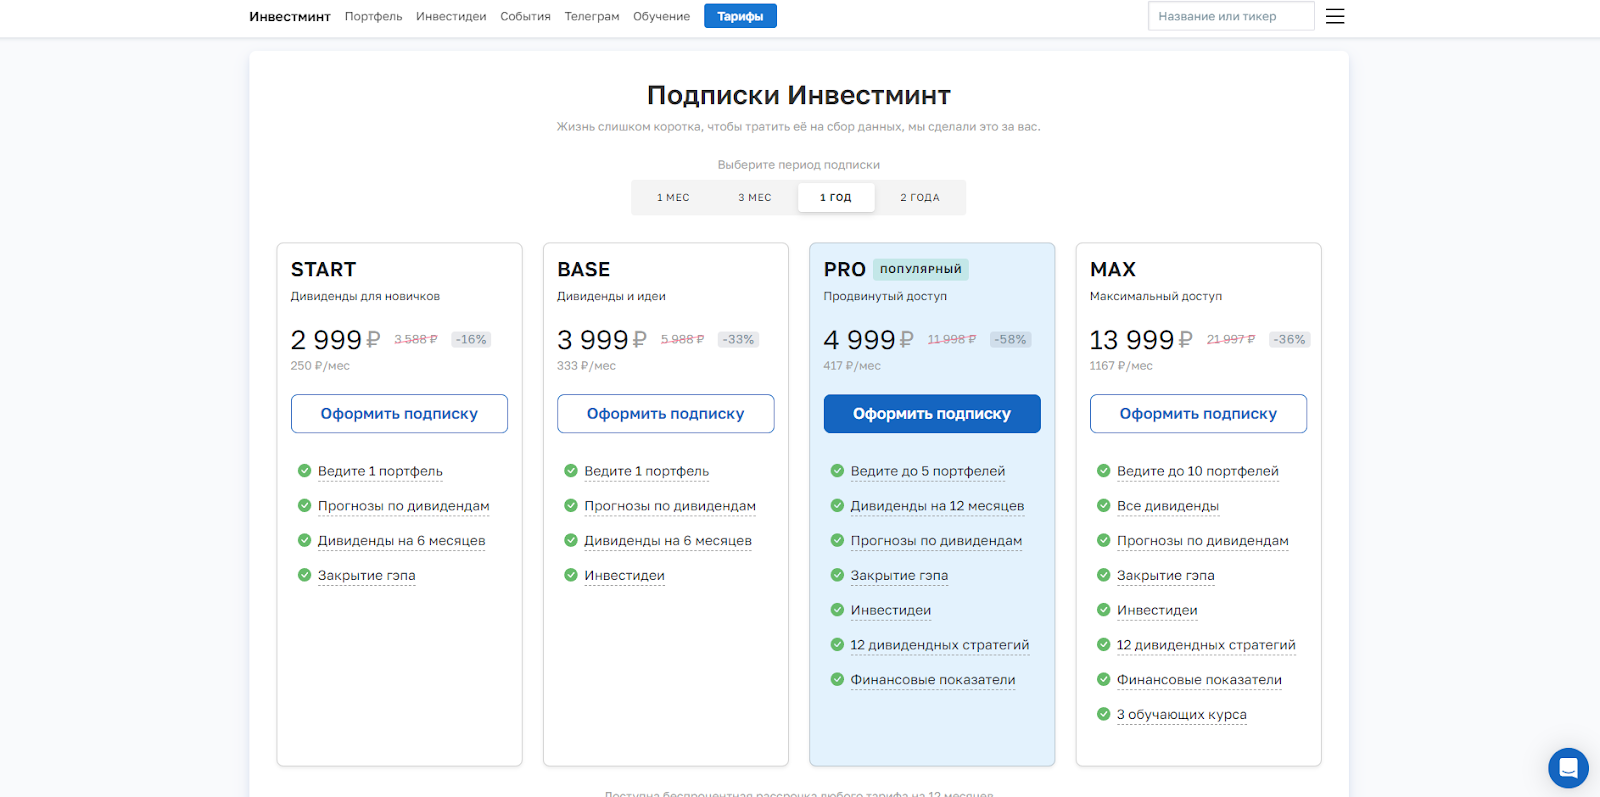Focus the Название или тикер search field
The height and width of the screenshot is (797, 1600).
click(x=1231, y=16)
